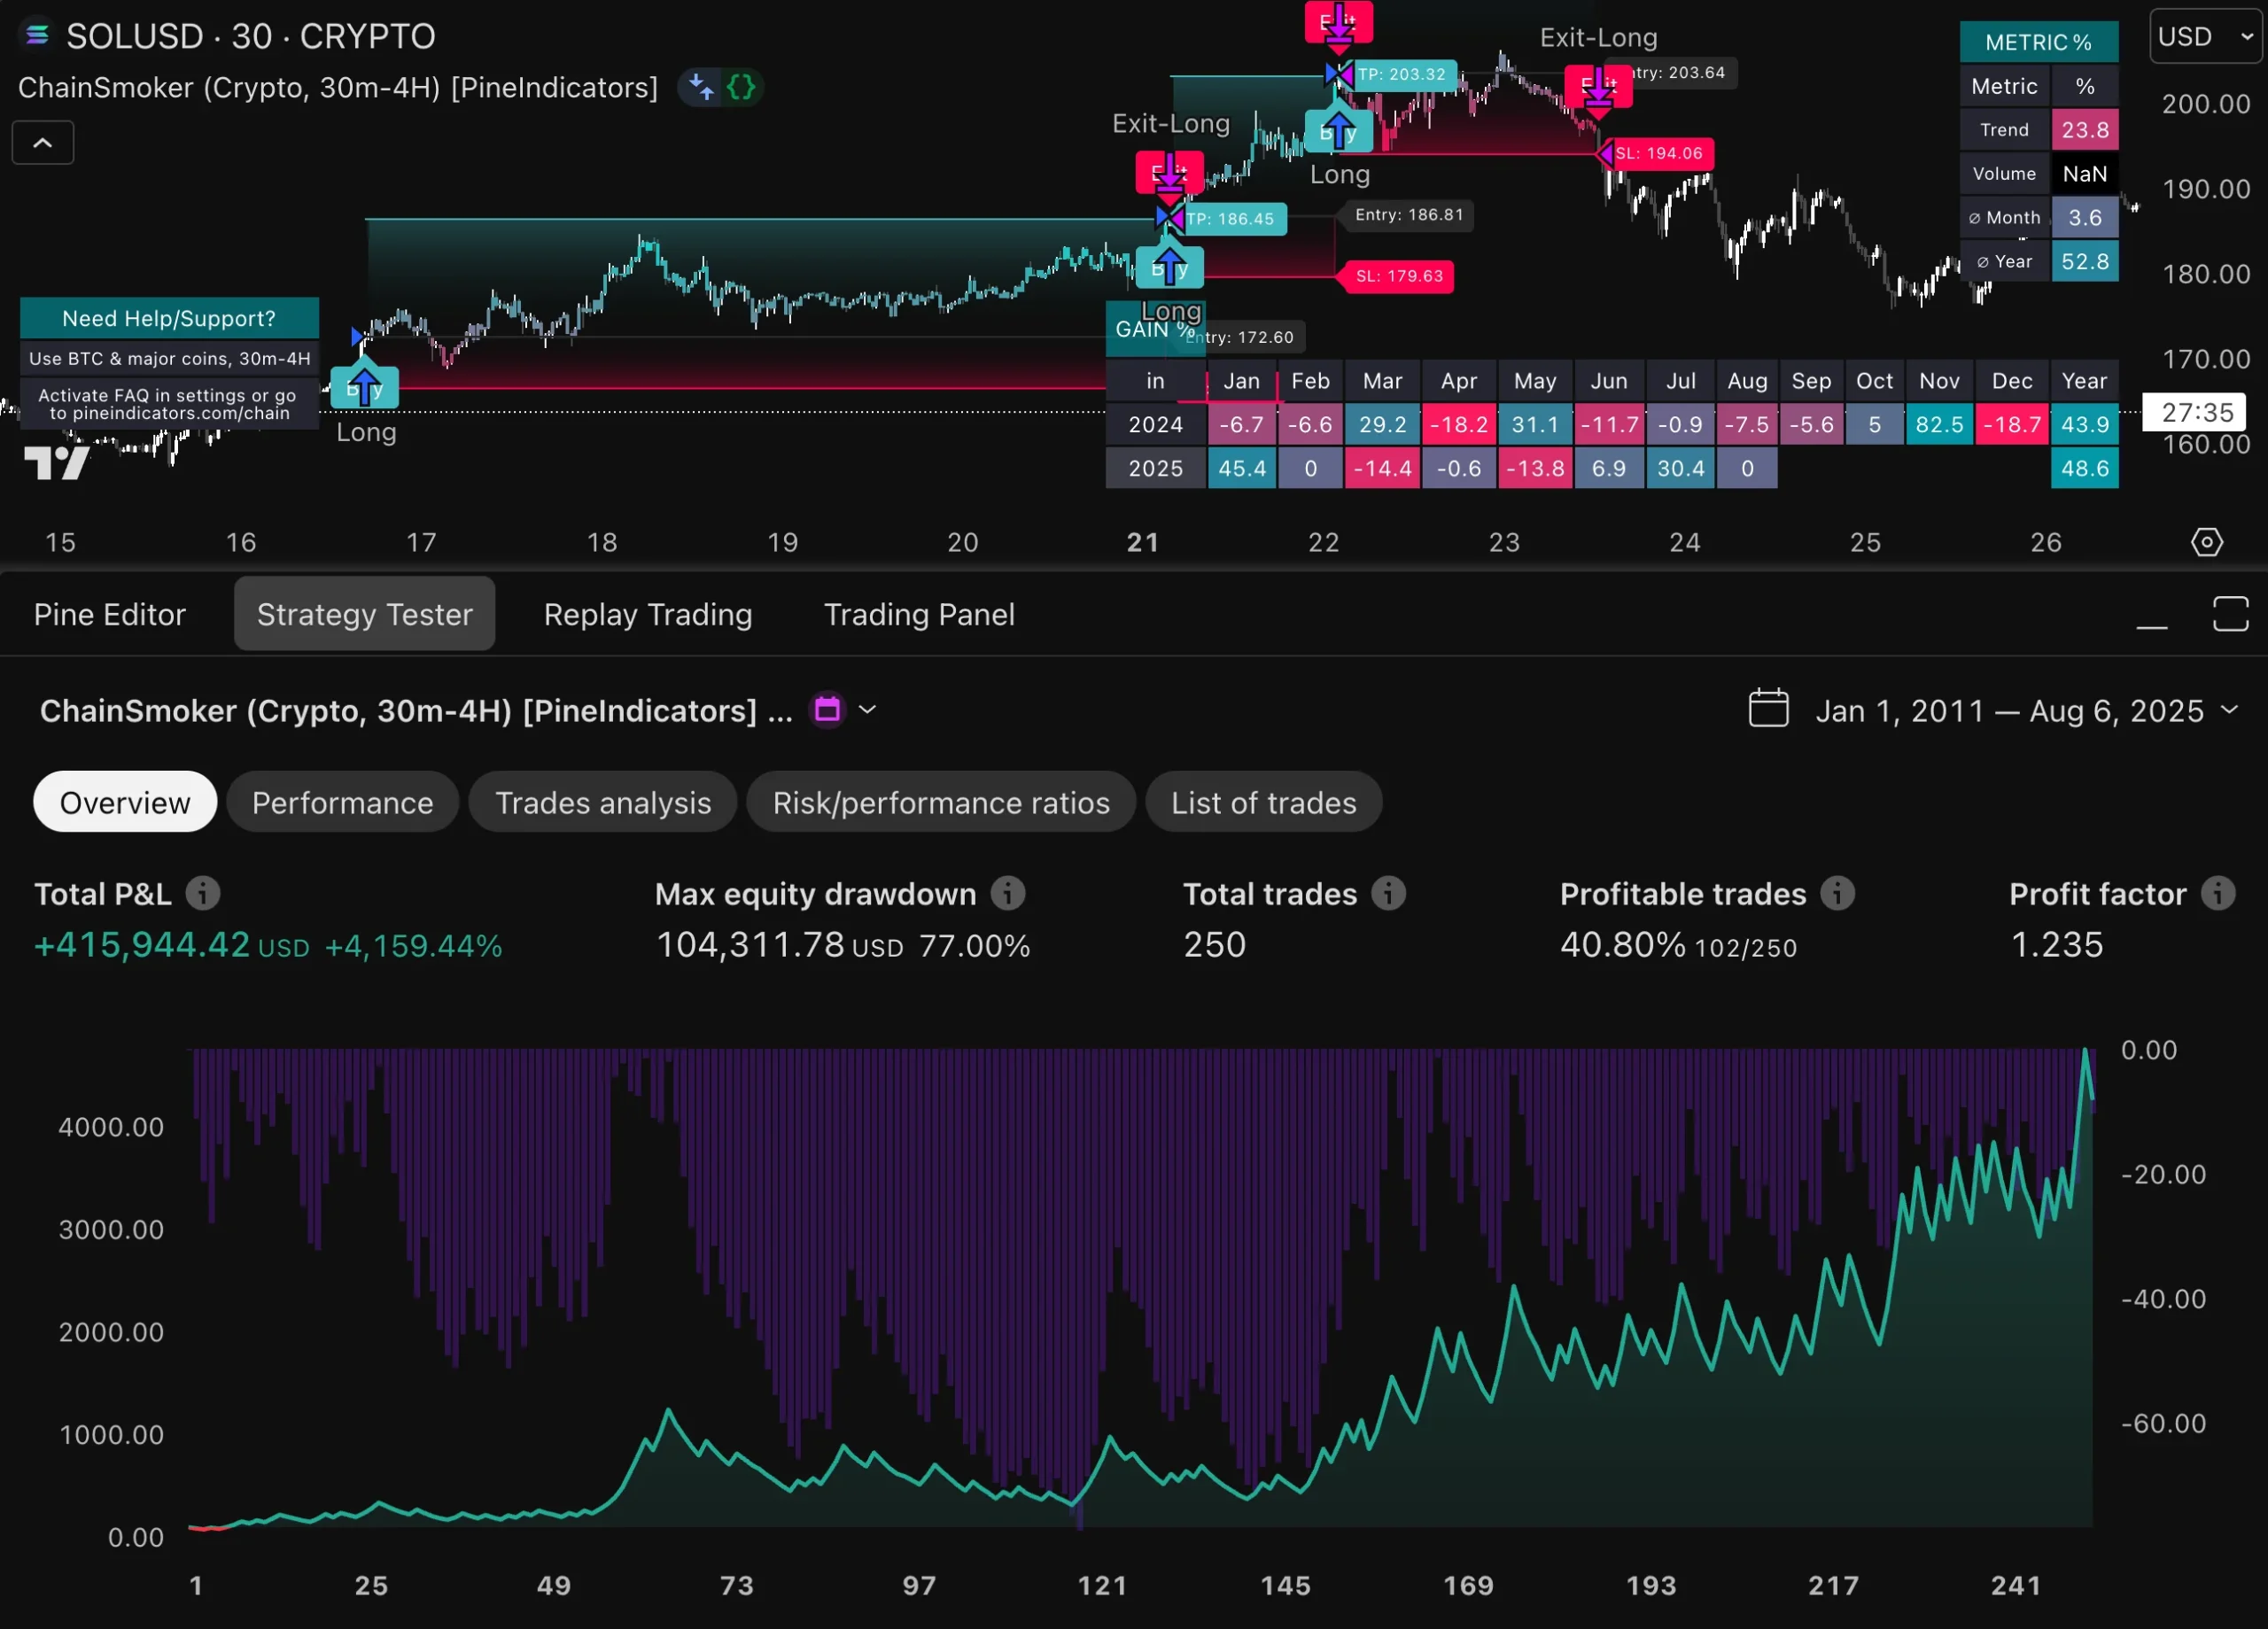Select the Strategy Tester tab
This screenshot has height=1629, width=2268.
364,614
